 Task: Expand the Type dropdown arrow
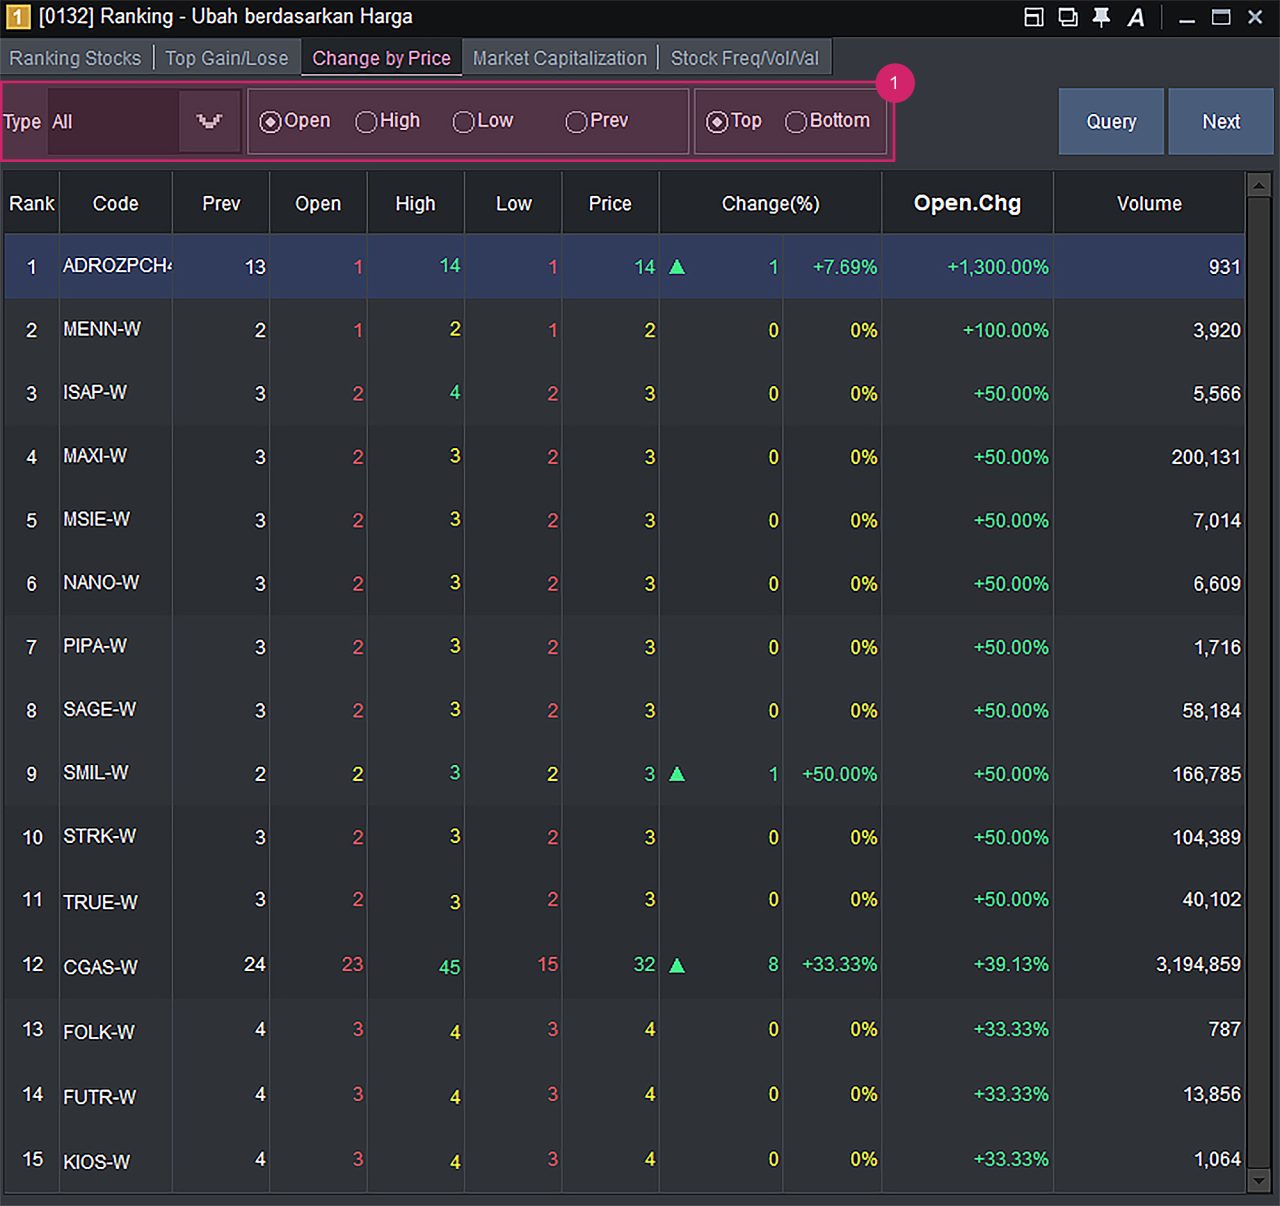(x=209, y=122)
